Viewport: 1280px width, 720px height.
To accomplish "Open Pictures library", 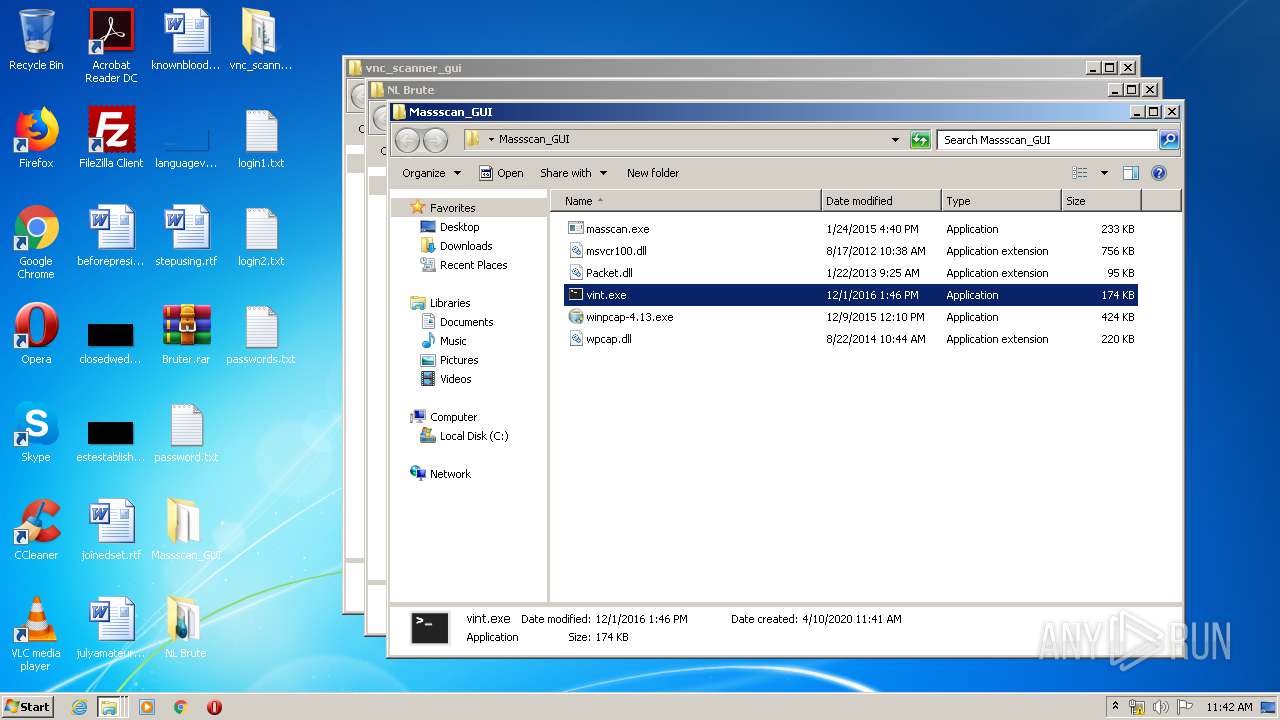I will (x=450, y=360).
